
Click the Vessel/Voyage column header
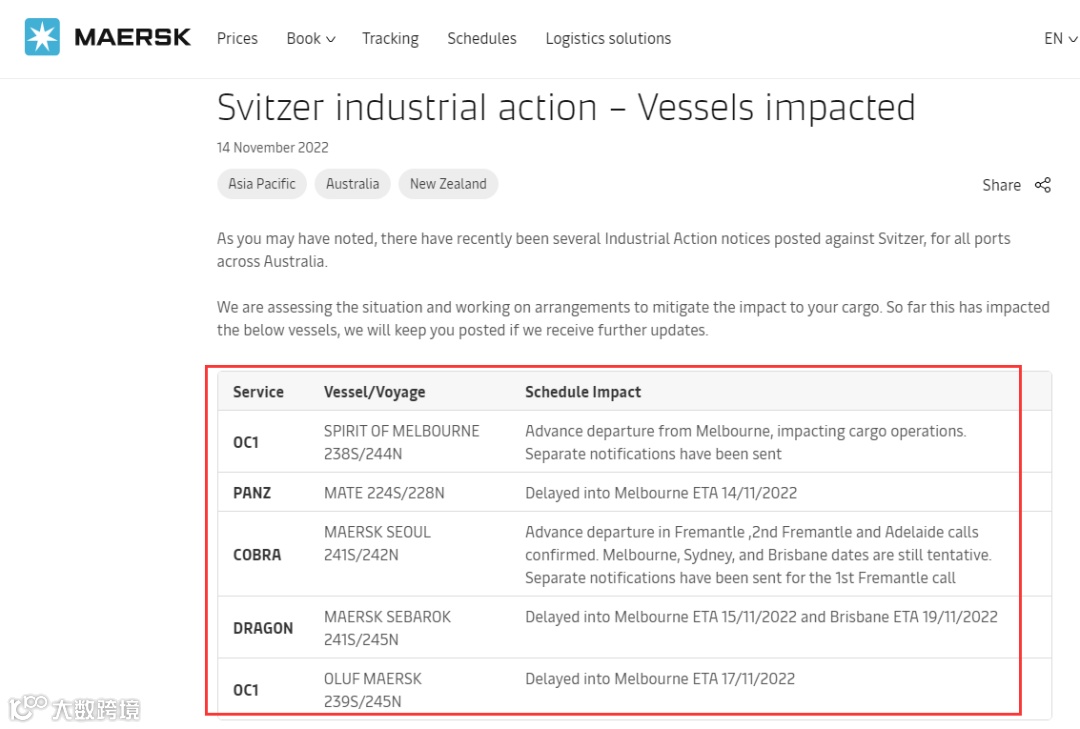(x=374, y=392)
